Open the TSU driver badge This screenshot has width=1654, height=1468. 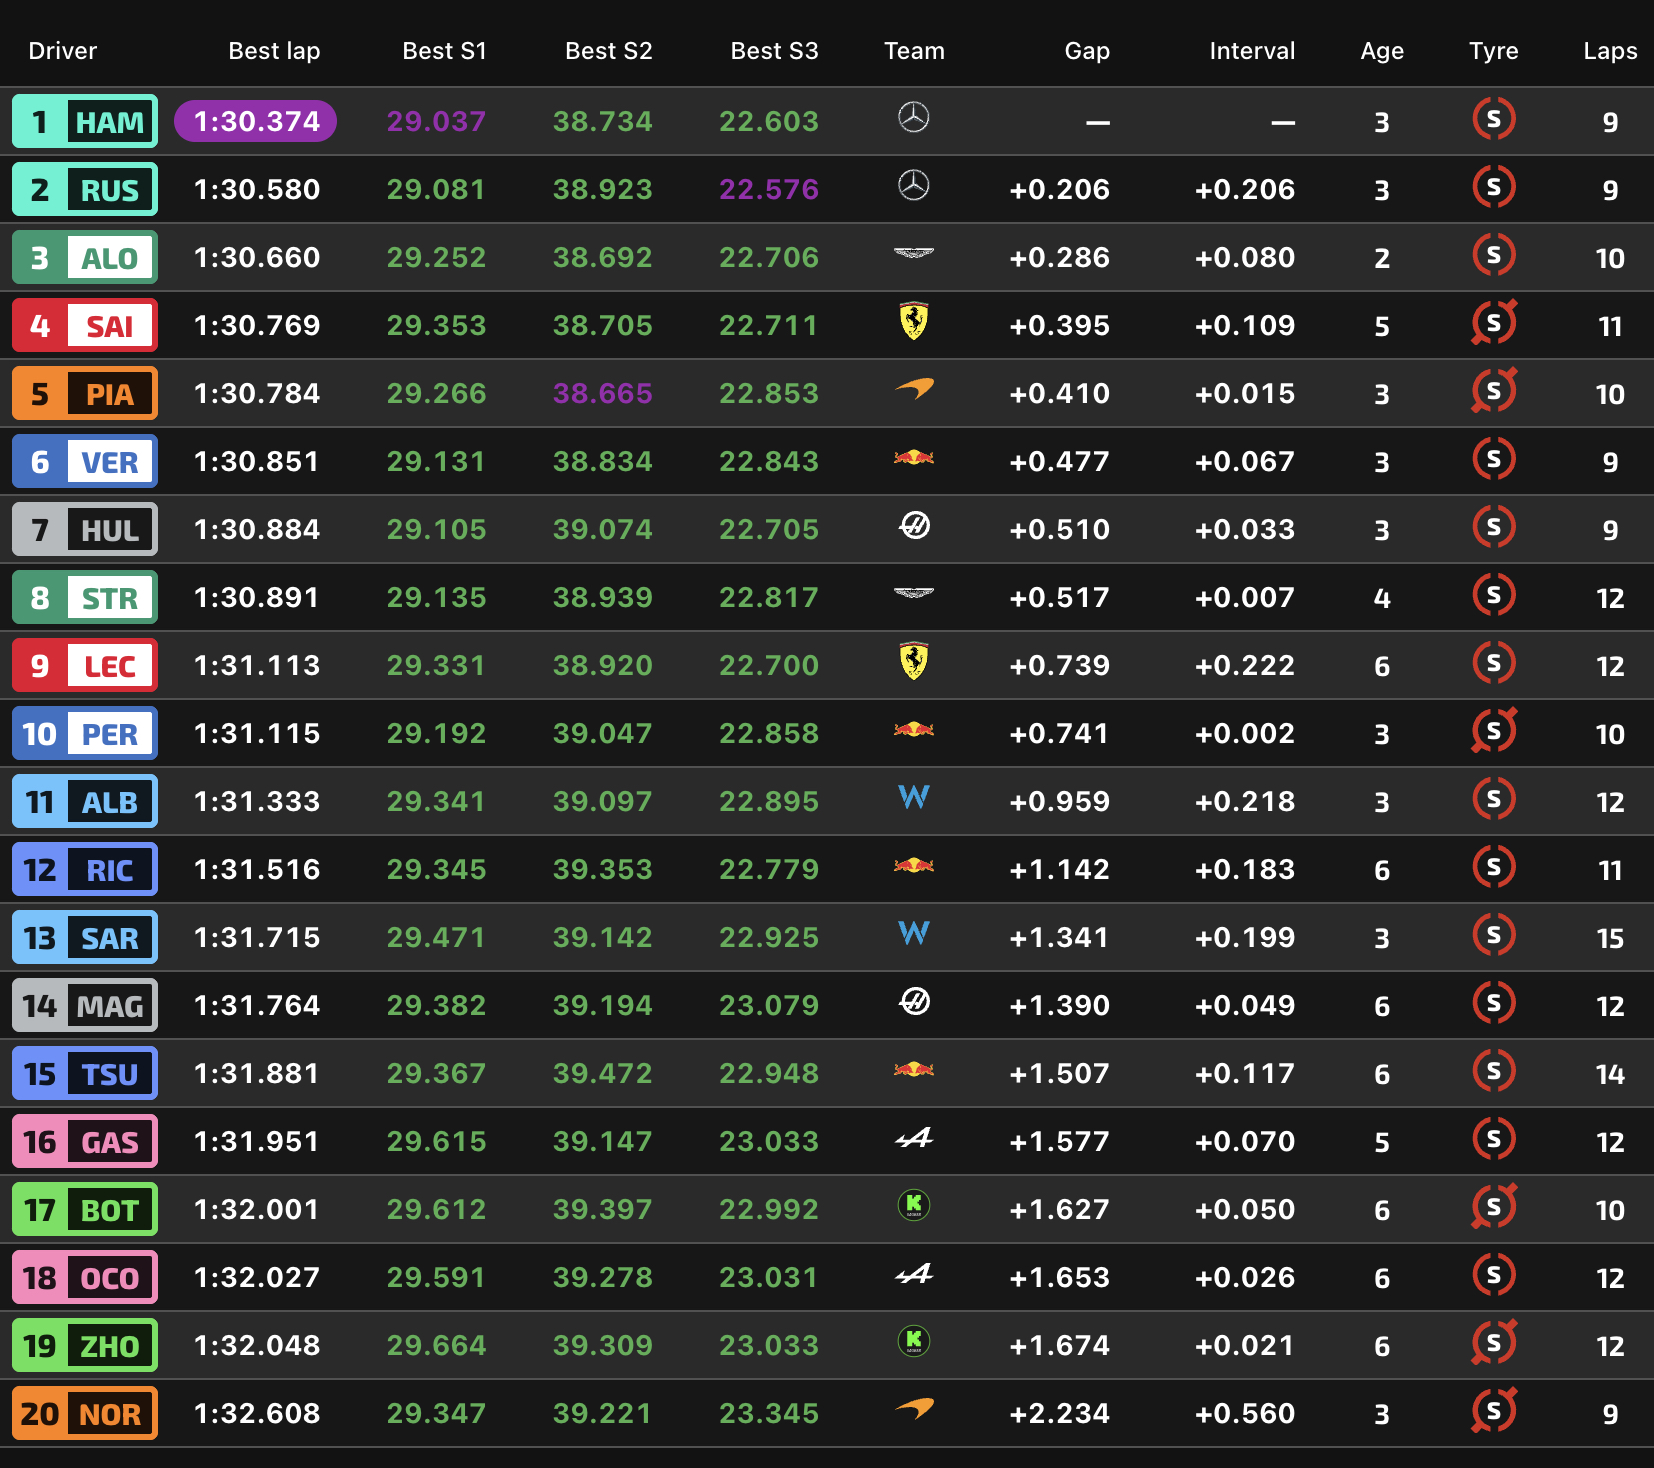[x=85, y=1074]
